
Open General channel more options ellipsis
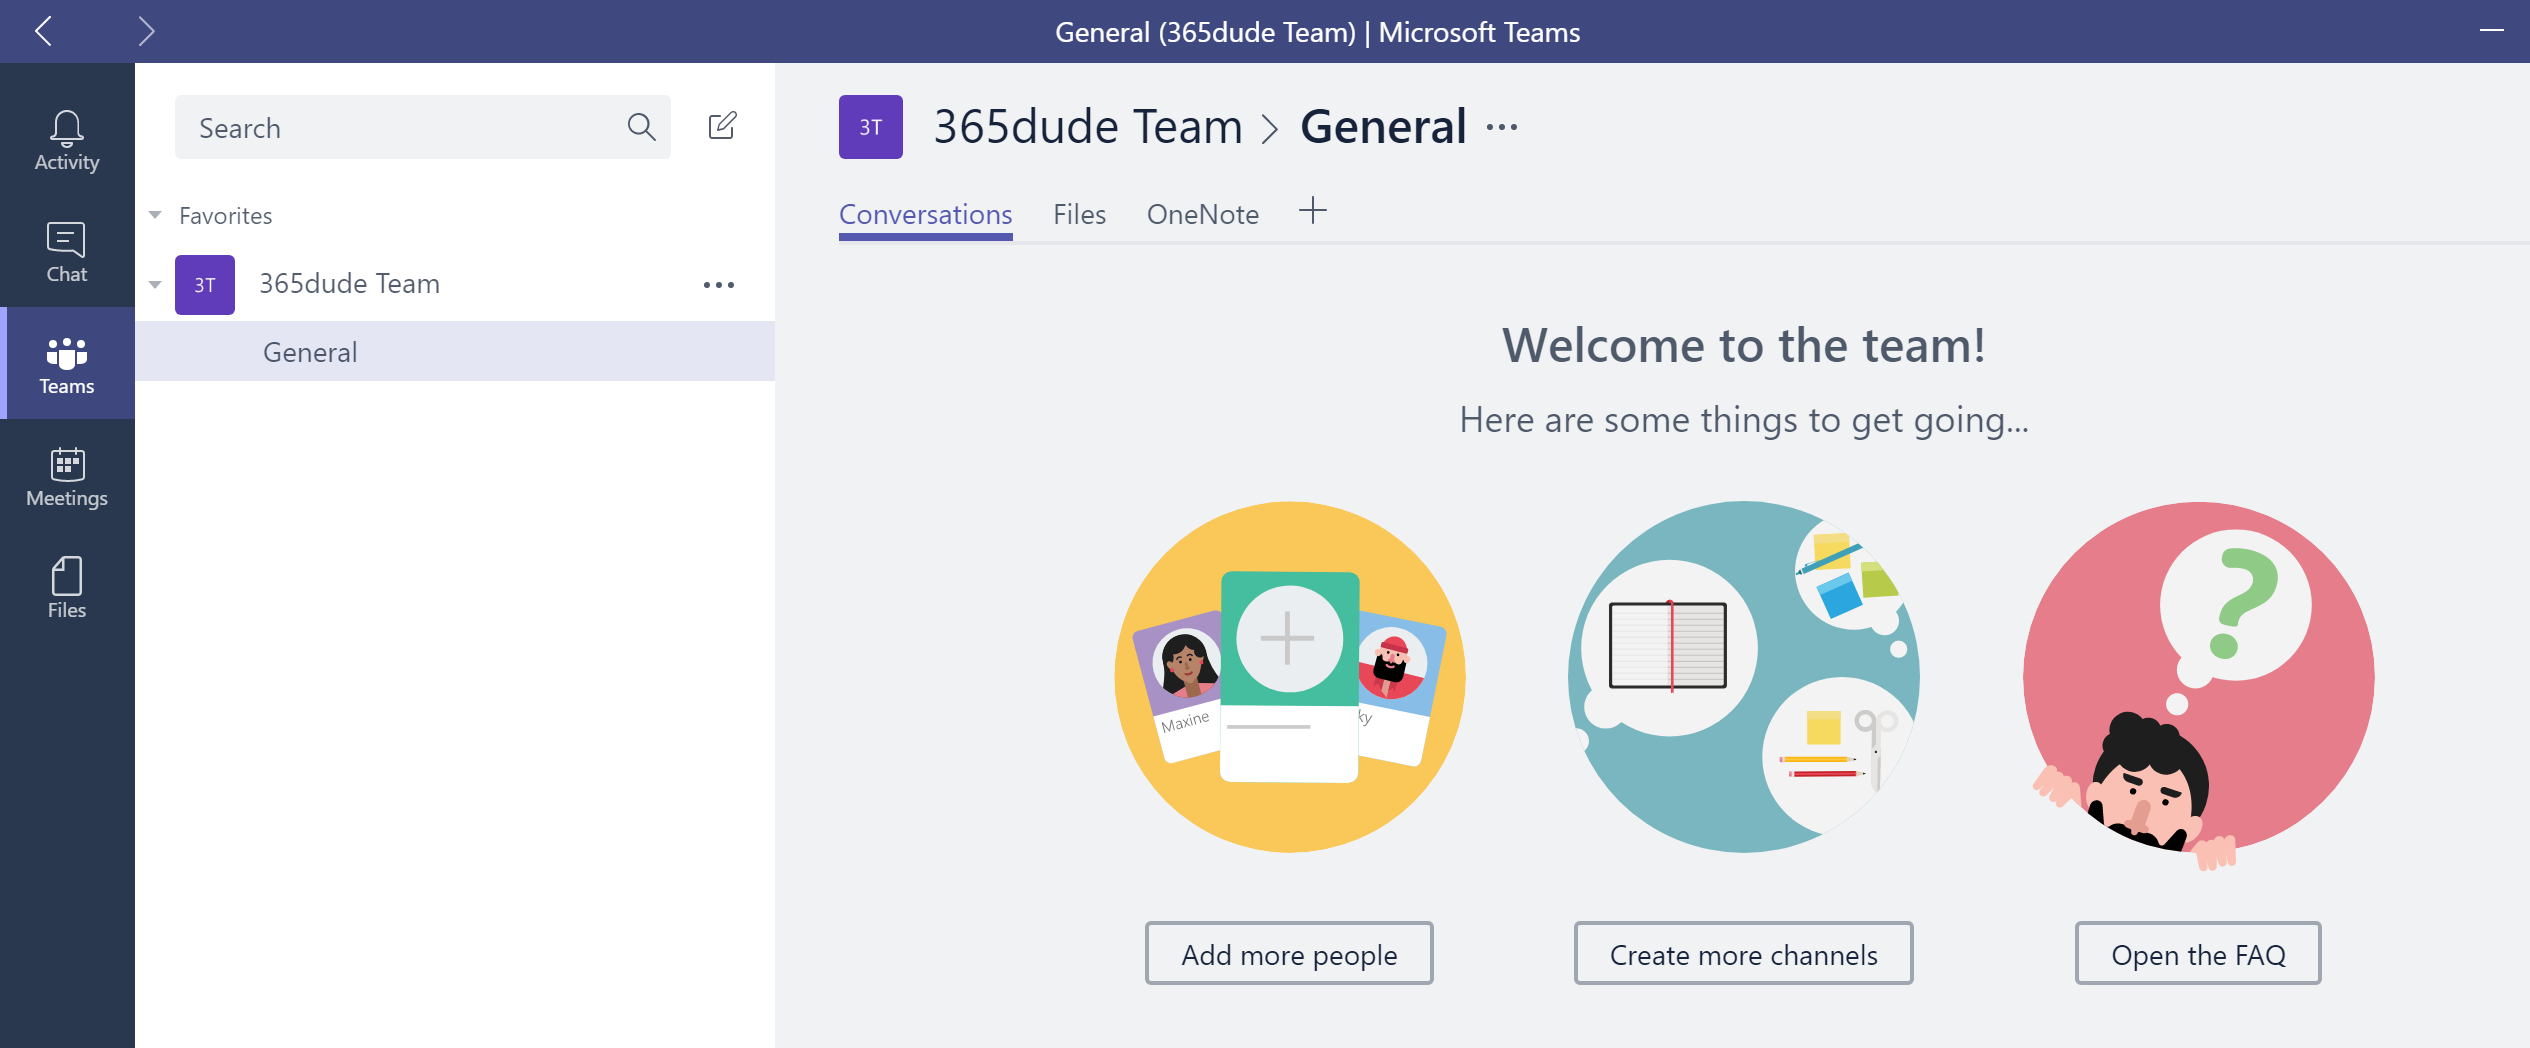[1501, 127]
